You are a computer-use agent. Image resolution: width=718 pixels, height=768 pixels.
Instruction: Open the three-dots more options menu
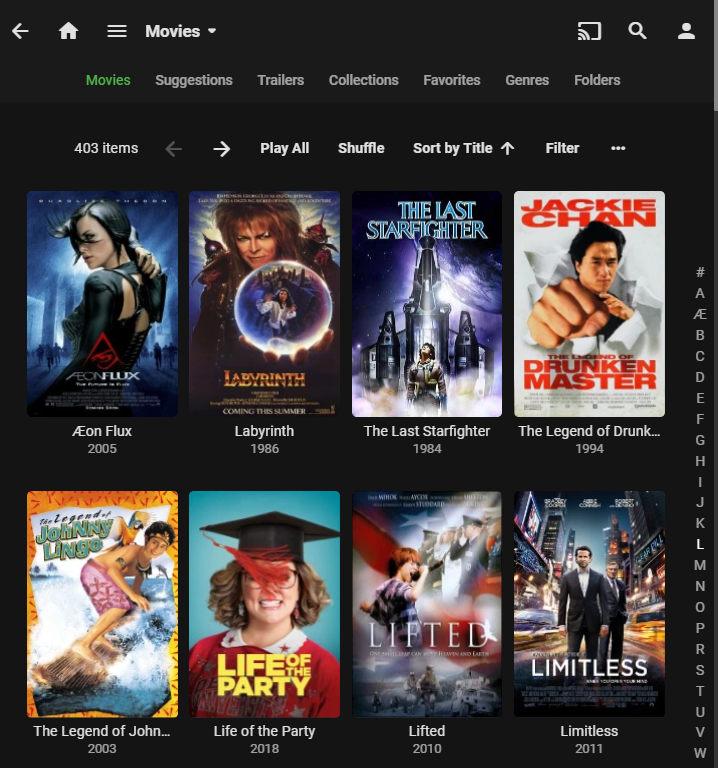(618, 148)
